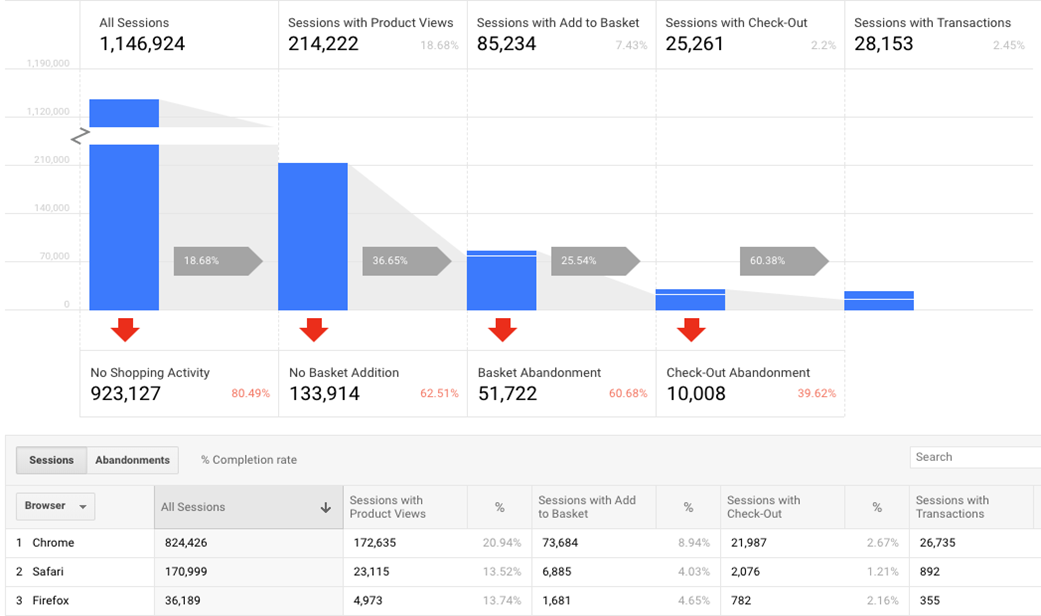Select the blue Product Views funnel bar
This screenshot has height=616, width=1041.
(313, 236)
